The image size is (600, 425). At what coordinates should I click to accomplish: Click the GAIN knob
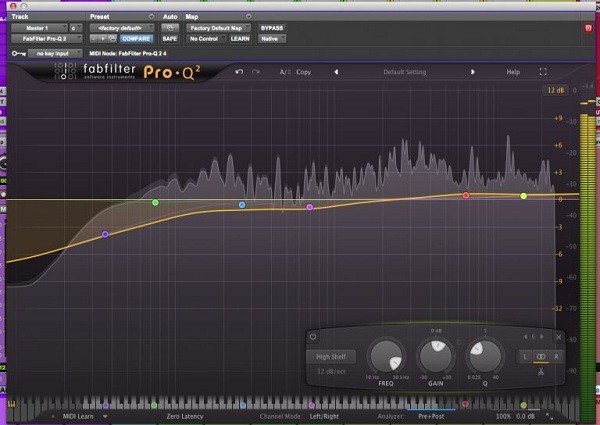[x=435, y=354]
